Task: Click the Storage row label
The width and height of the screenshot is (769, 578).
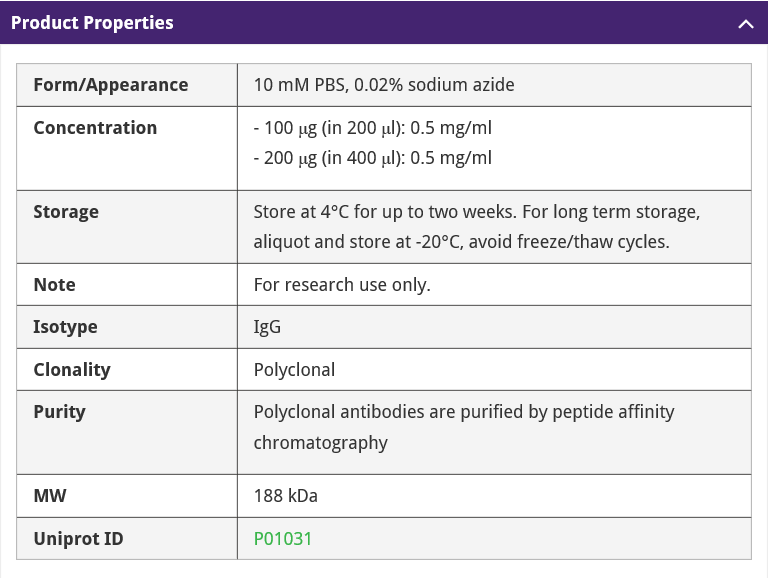Action: [66, 212]
